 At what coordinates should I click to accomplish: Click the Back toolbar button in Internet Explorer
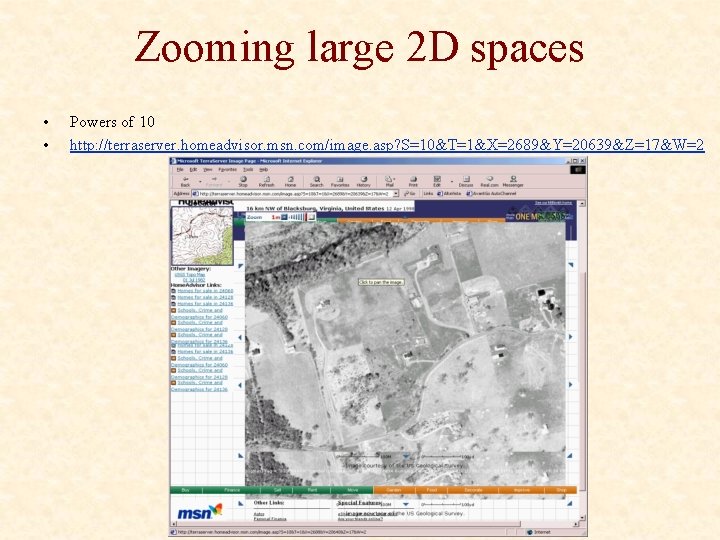(x=186, y=181)
